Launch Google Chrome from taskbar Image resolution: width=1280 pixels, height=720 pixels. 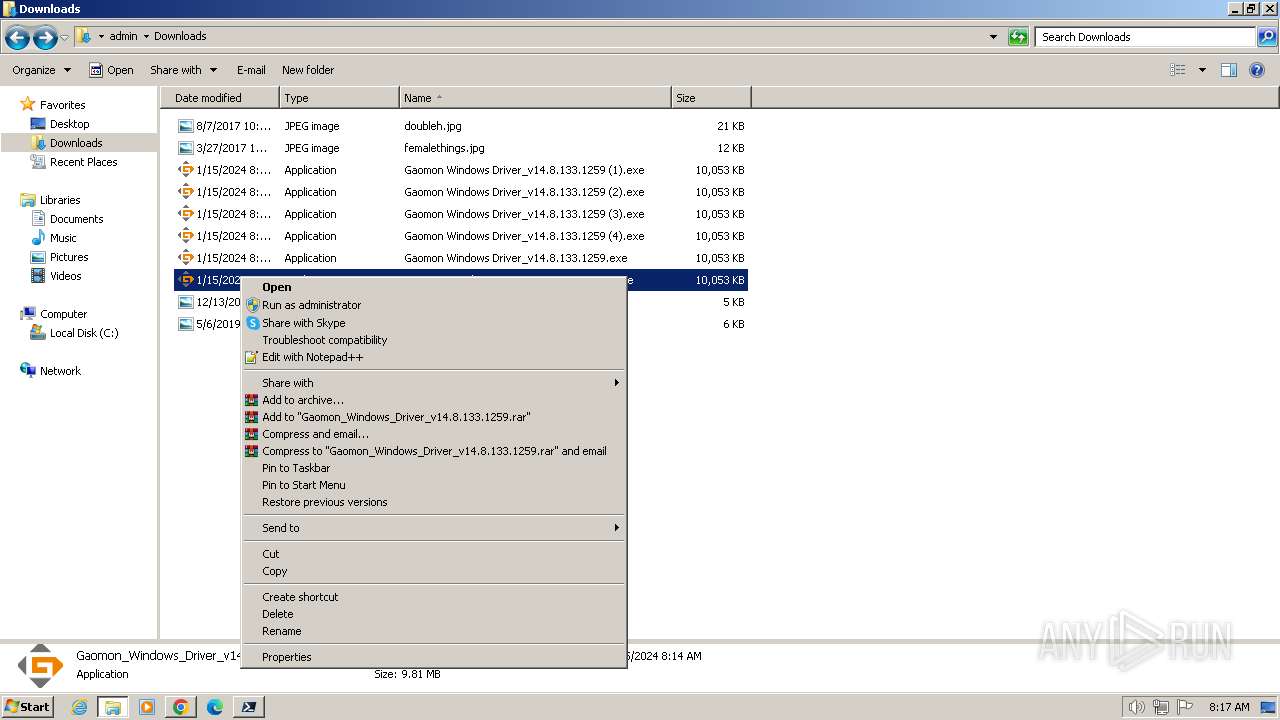coord(181,707)
